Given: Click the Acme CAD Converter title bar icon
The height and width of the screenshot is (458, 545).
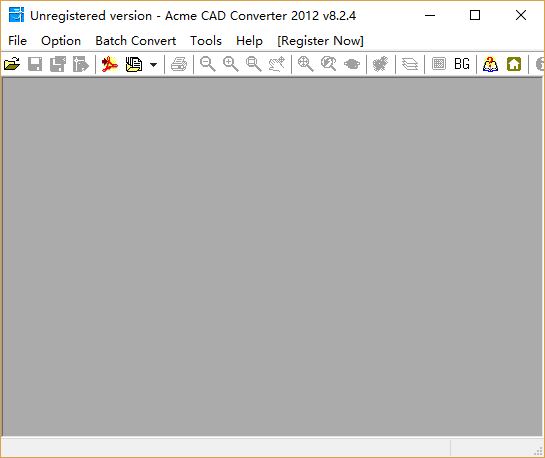Looking at the screenshot, I should point(16,15).
